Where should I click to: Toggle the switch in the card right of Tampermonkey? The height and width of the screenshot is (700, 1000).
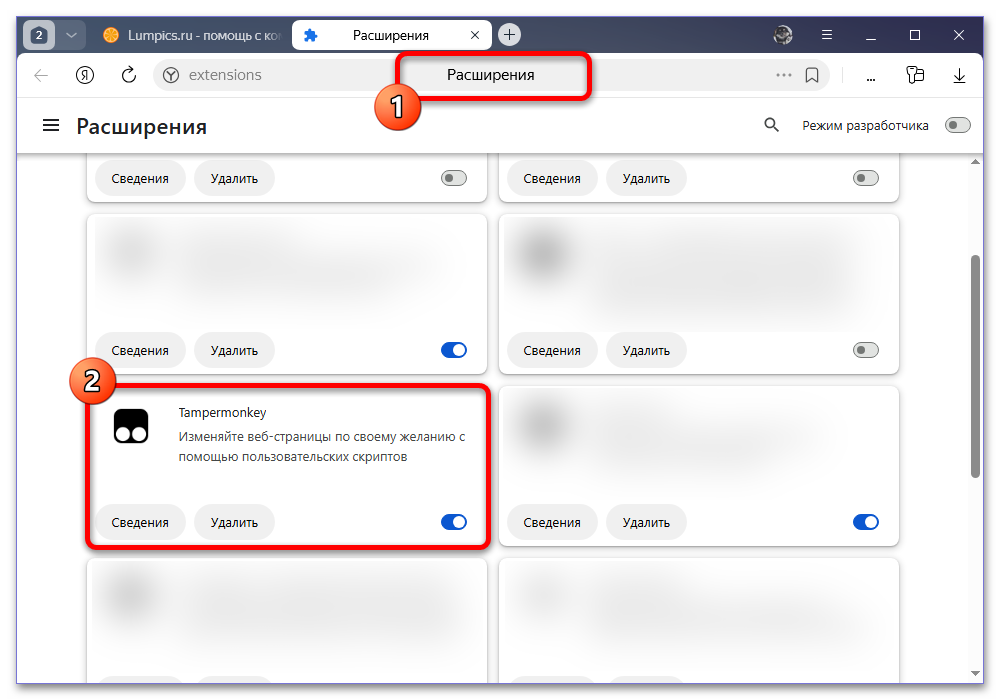pos(866,522)
